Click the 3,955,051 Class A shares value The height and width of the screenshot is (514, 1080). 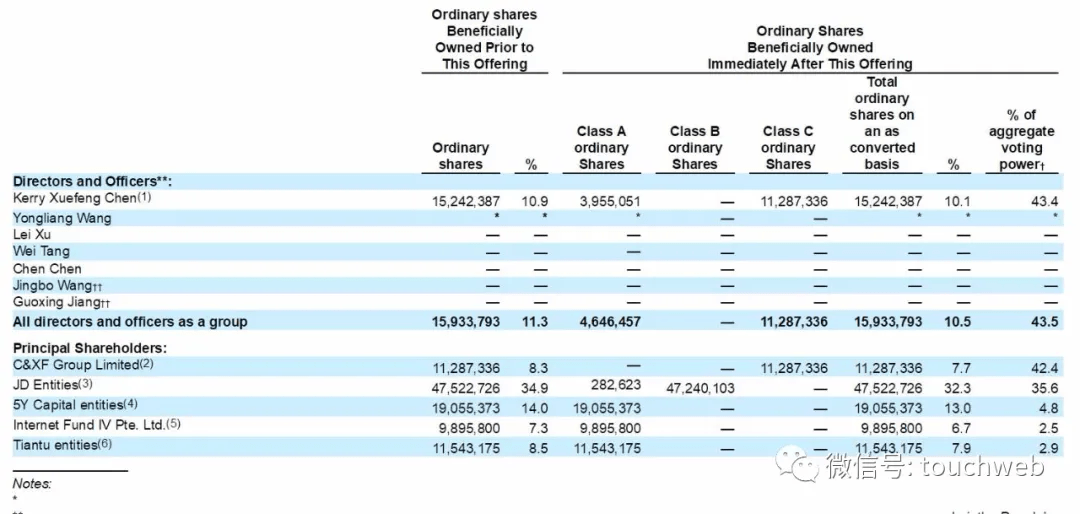point(609,201)
